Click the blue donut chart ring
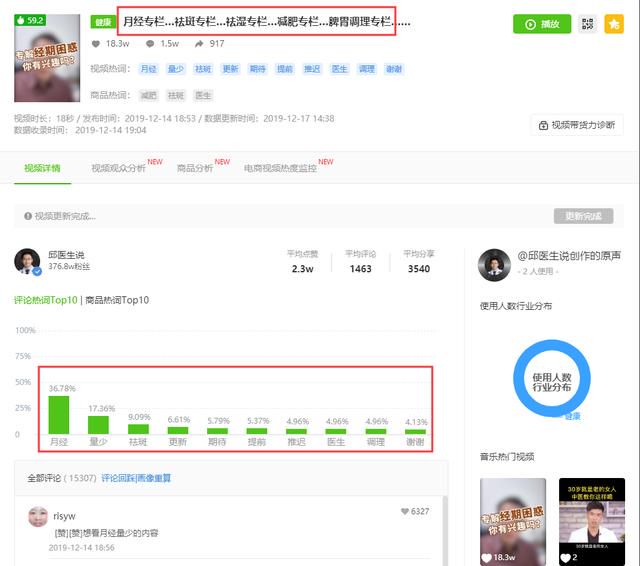This screenshot has height=566, width=640. (551, 379)
